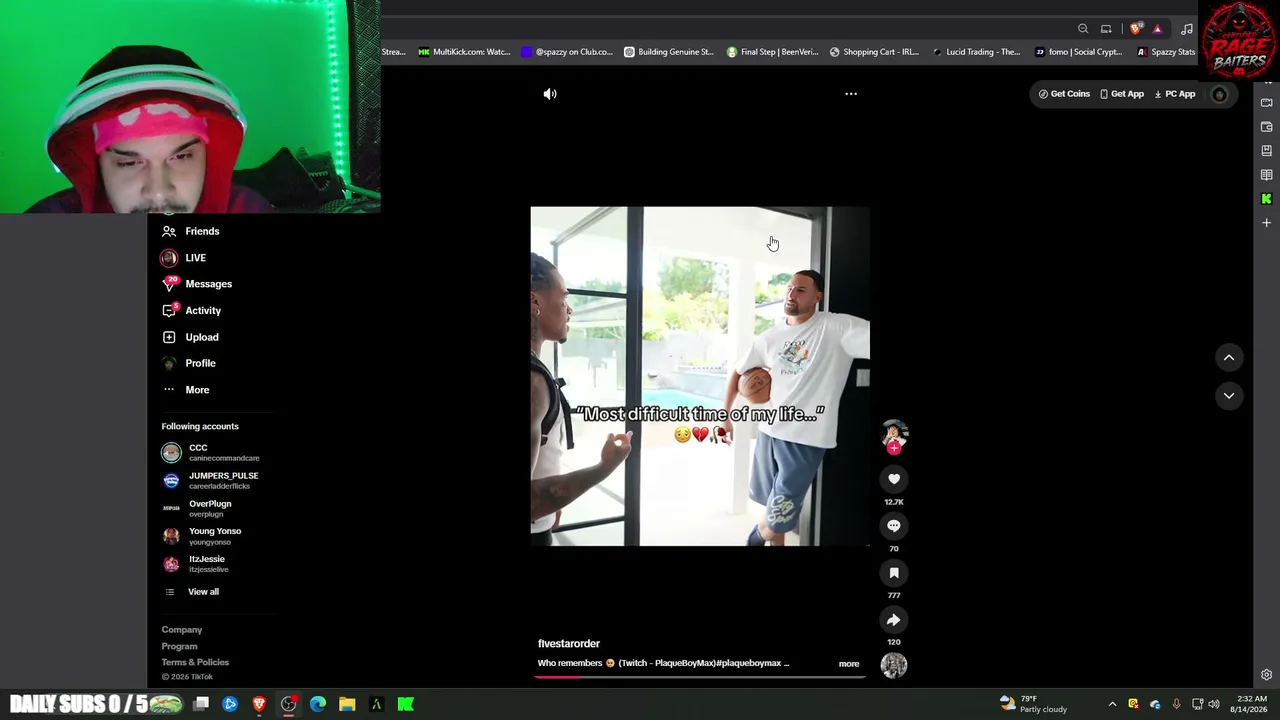
Task: Open the Building Genuine St... bookmark
Action: 669,52
